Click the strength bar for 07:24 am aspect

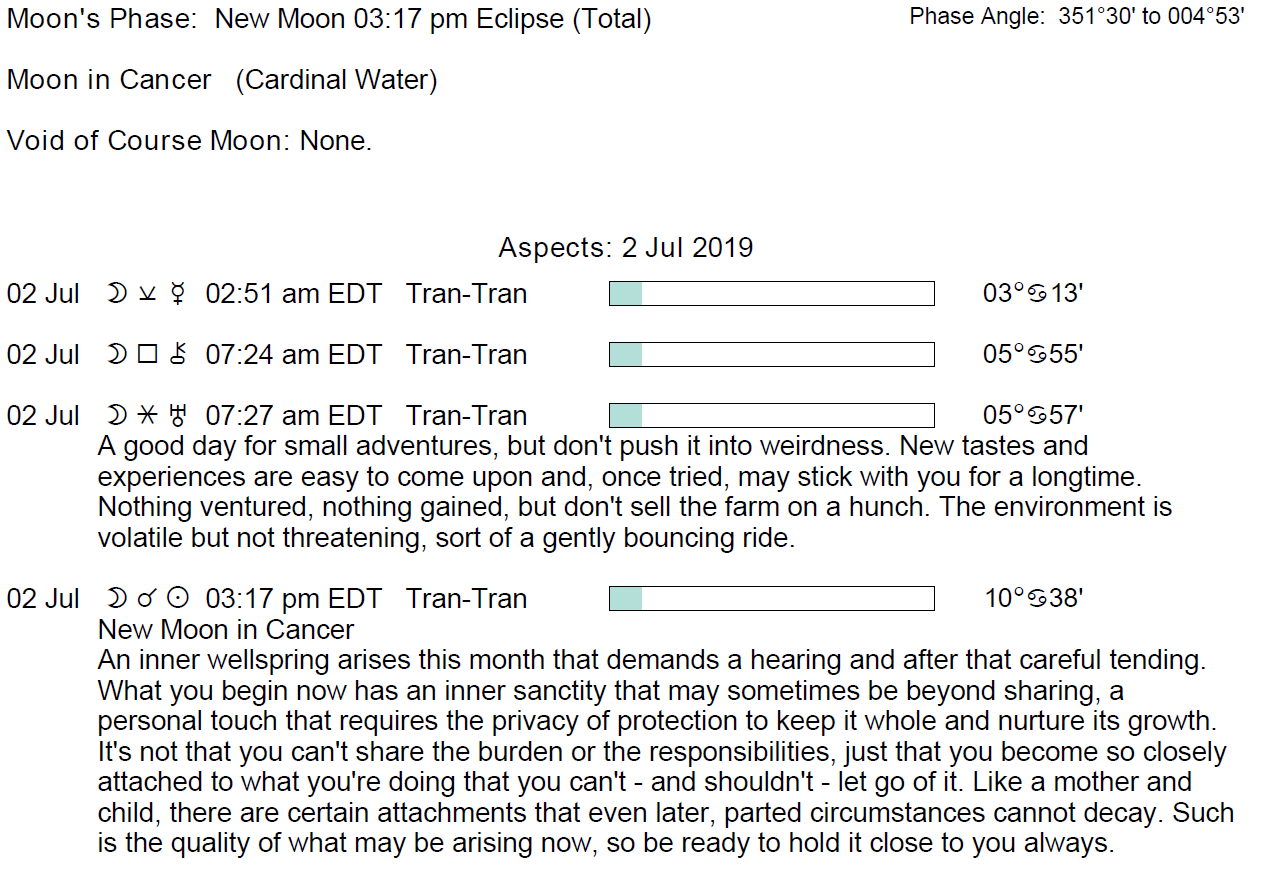coord(771,355)
